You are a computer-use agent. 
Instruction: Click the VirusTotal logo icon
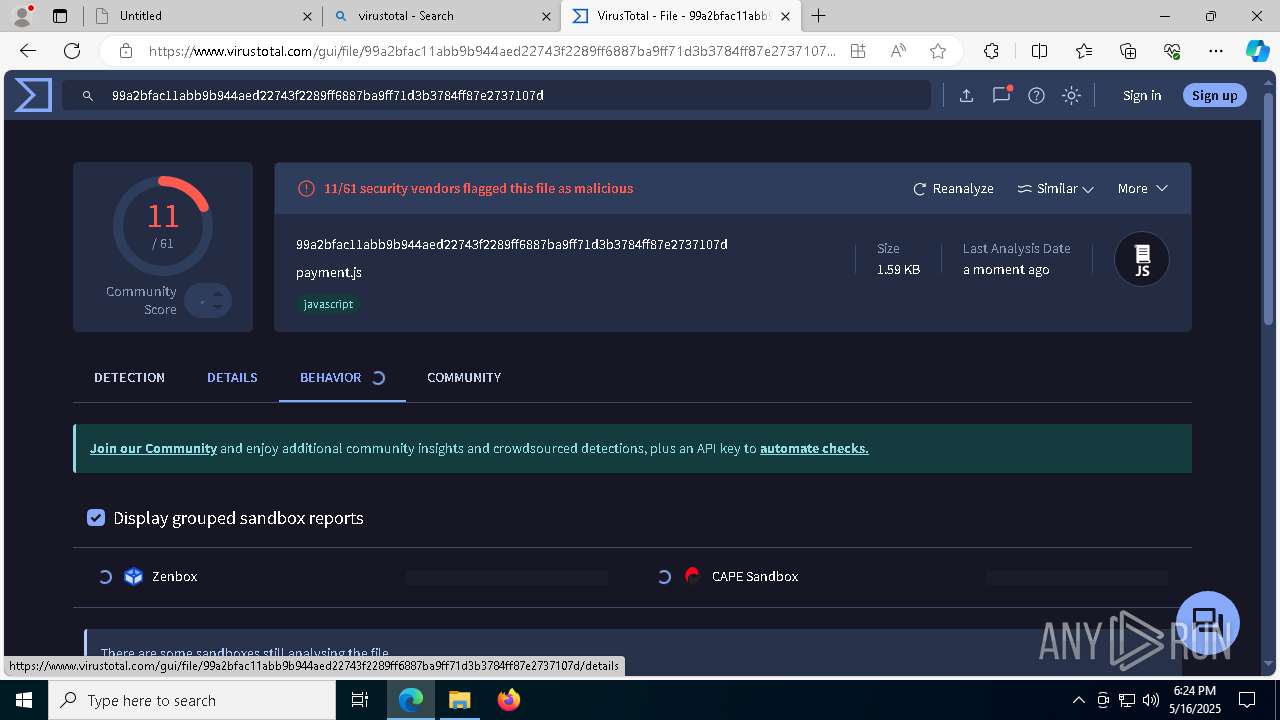[x=33, y=95]
